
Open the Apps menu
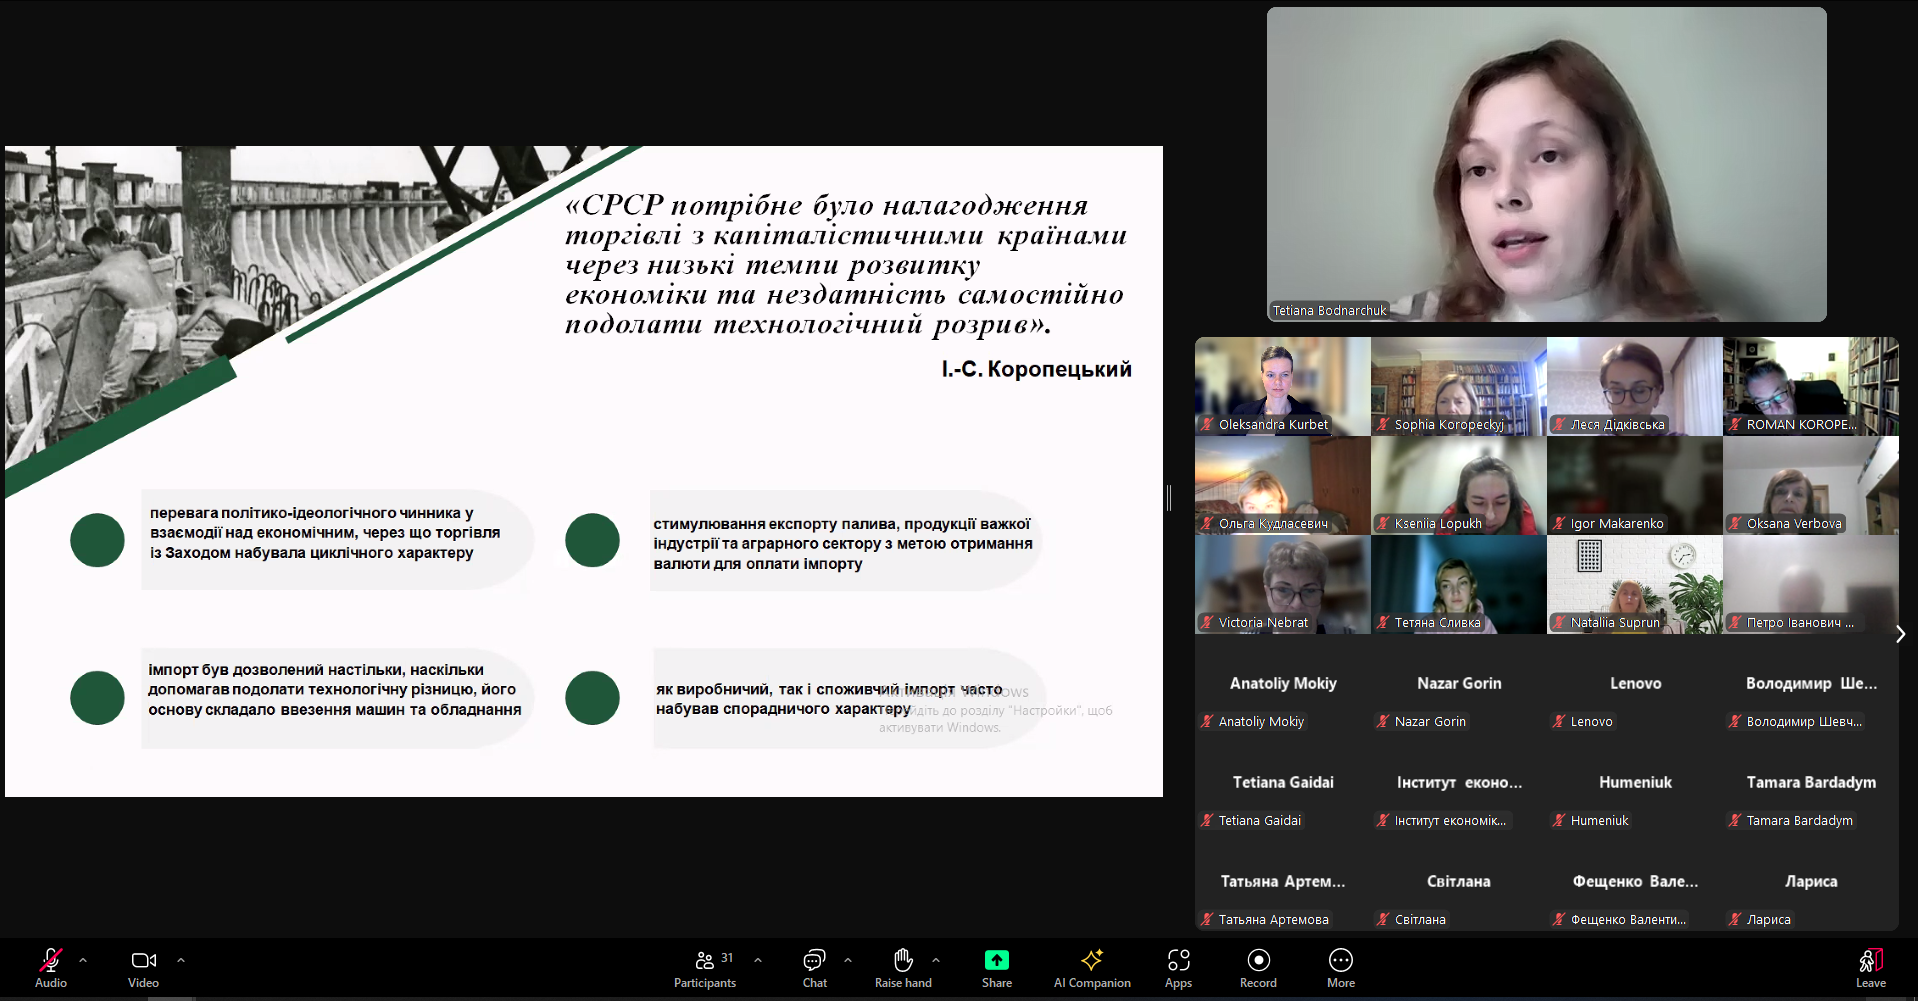pyautogui.click(x=1178, y=967)
